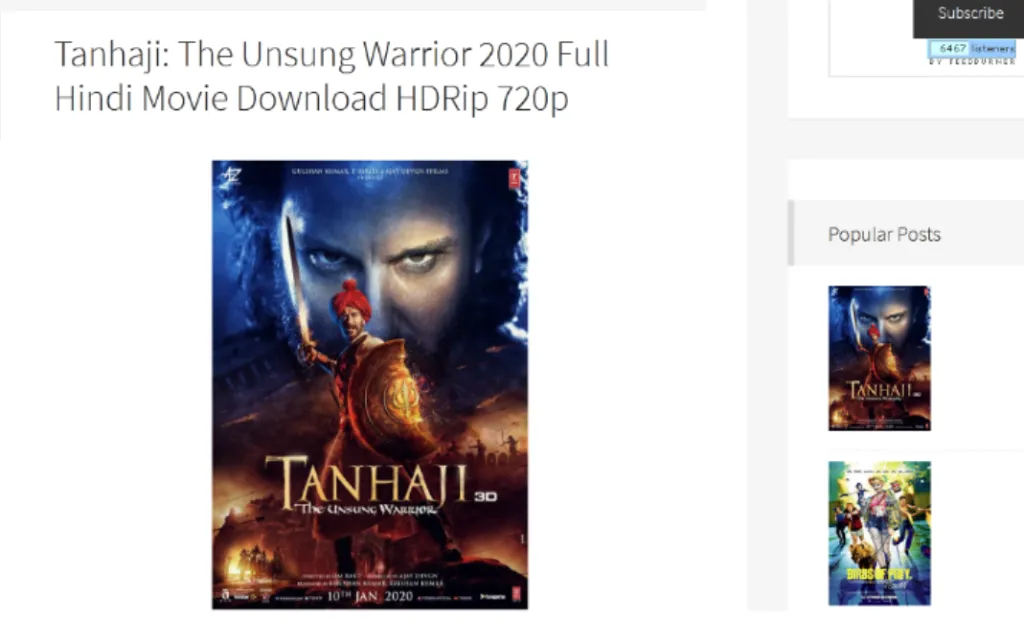Click the raised sword on the main poster
The width and height of the screenshot is (1024, 620).
[x=297, y=281]
